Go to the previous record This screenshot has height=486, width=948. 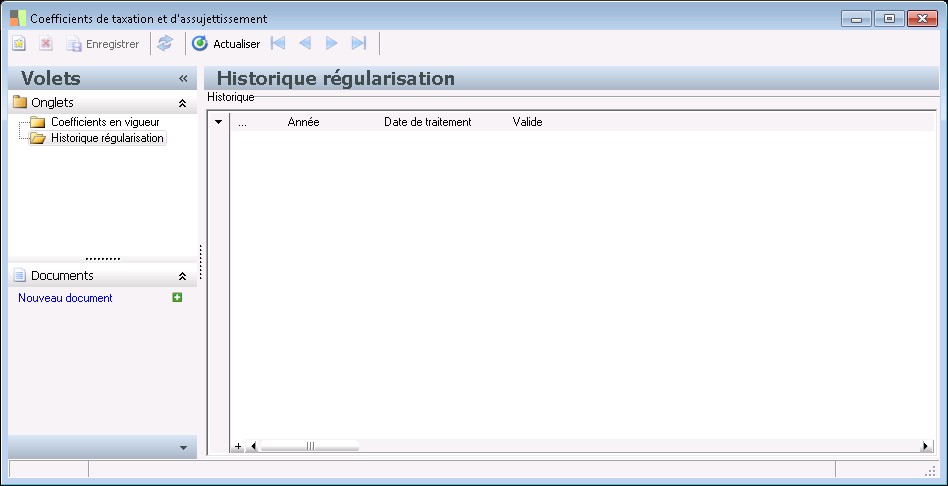(x=305, y=44)
